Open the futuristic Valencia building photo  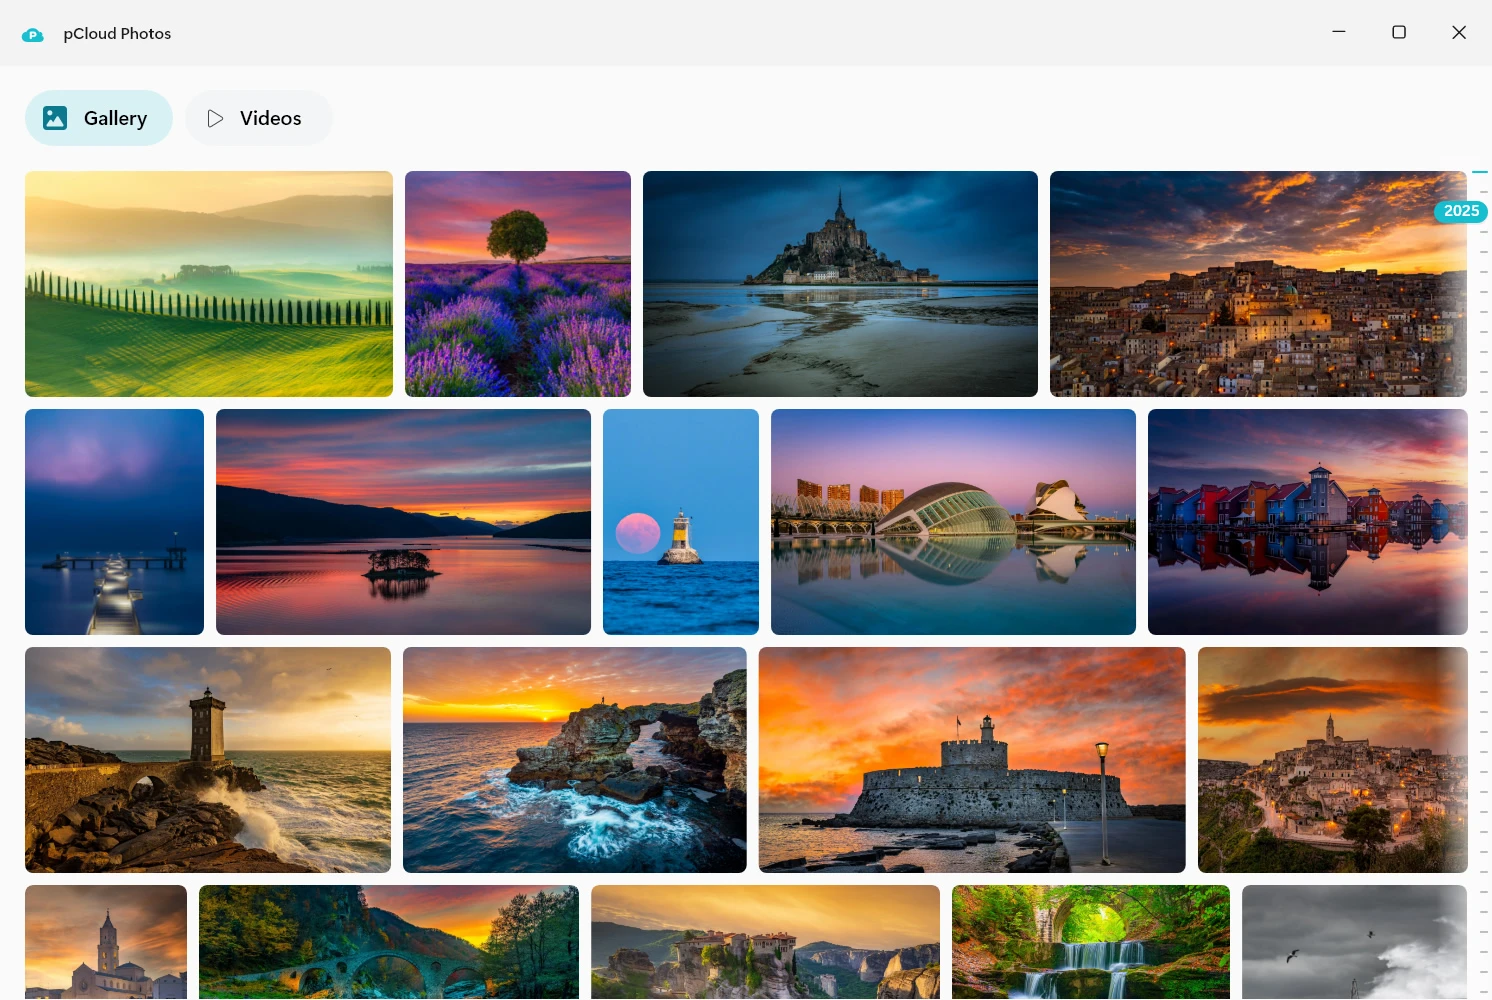[953, 522]
